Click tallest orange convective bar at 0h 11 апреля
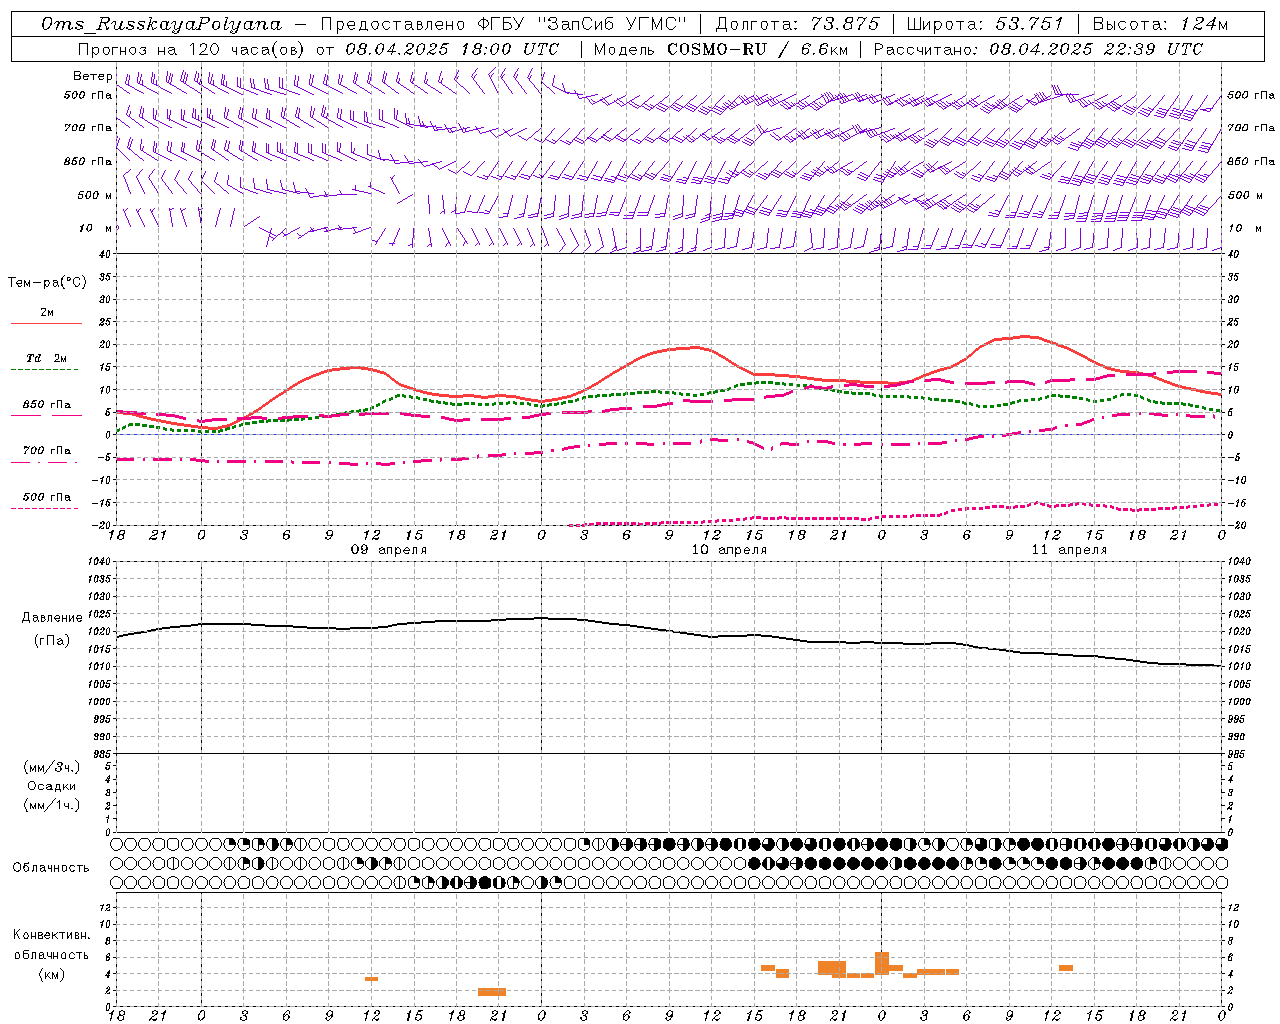Screen dimensions: 1280x1024 pos(882,963)
